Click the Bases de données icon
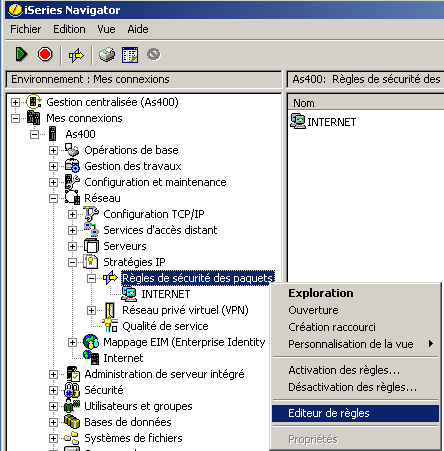Image resolution: width=444 pixels, height=451 pixels. (72, 422)
